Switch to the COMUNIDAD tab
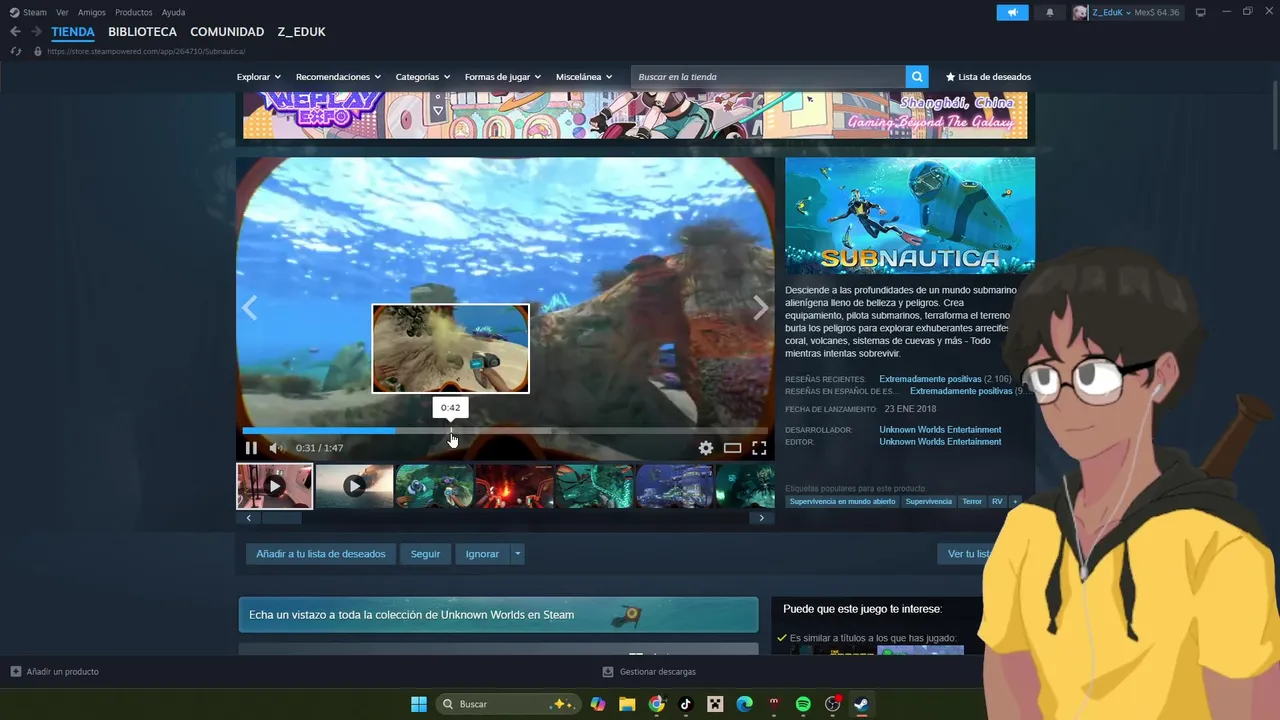Viewport: 1280px width, 720px height. point(227,32)
